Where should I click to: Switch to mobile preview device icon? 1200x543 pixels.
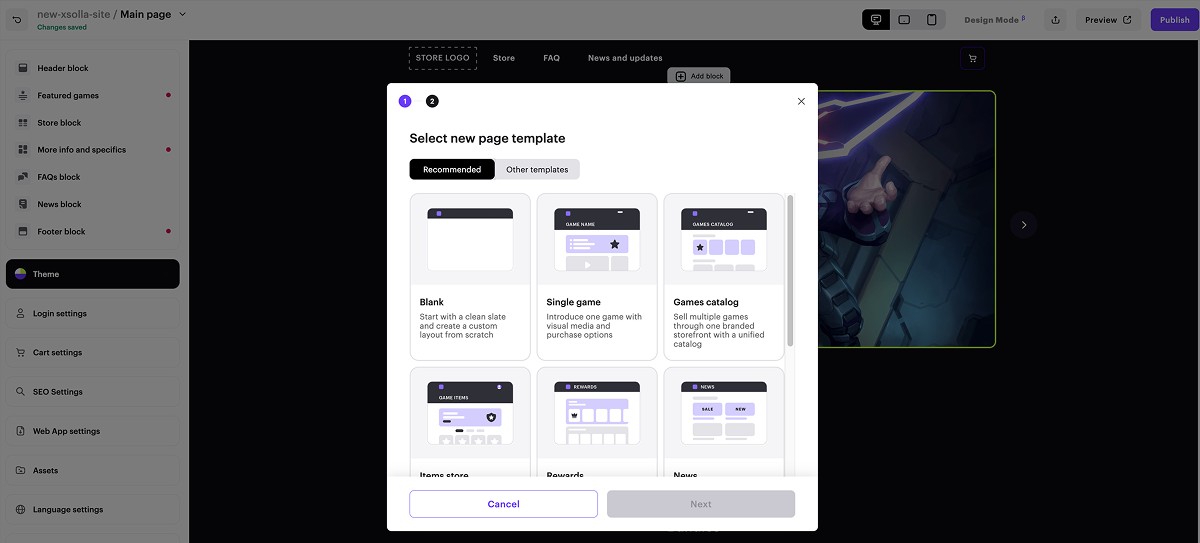click(x=932, y=20)
